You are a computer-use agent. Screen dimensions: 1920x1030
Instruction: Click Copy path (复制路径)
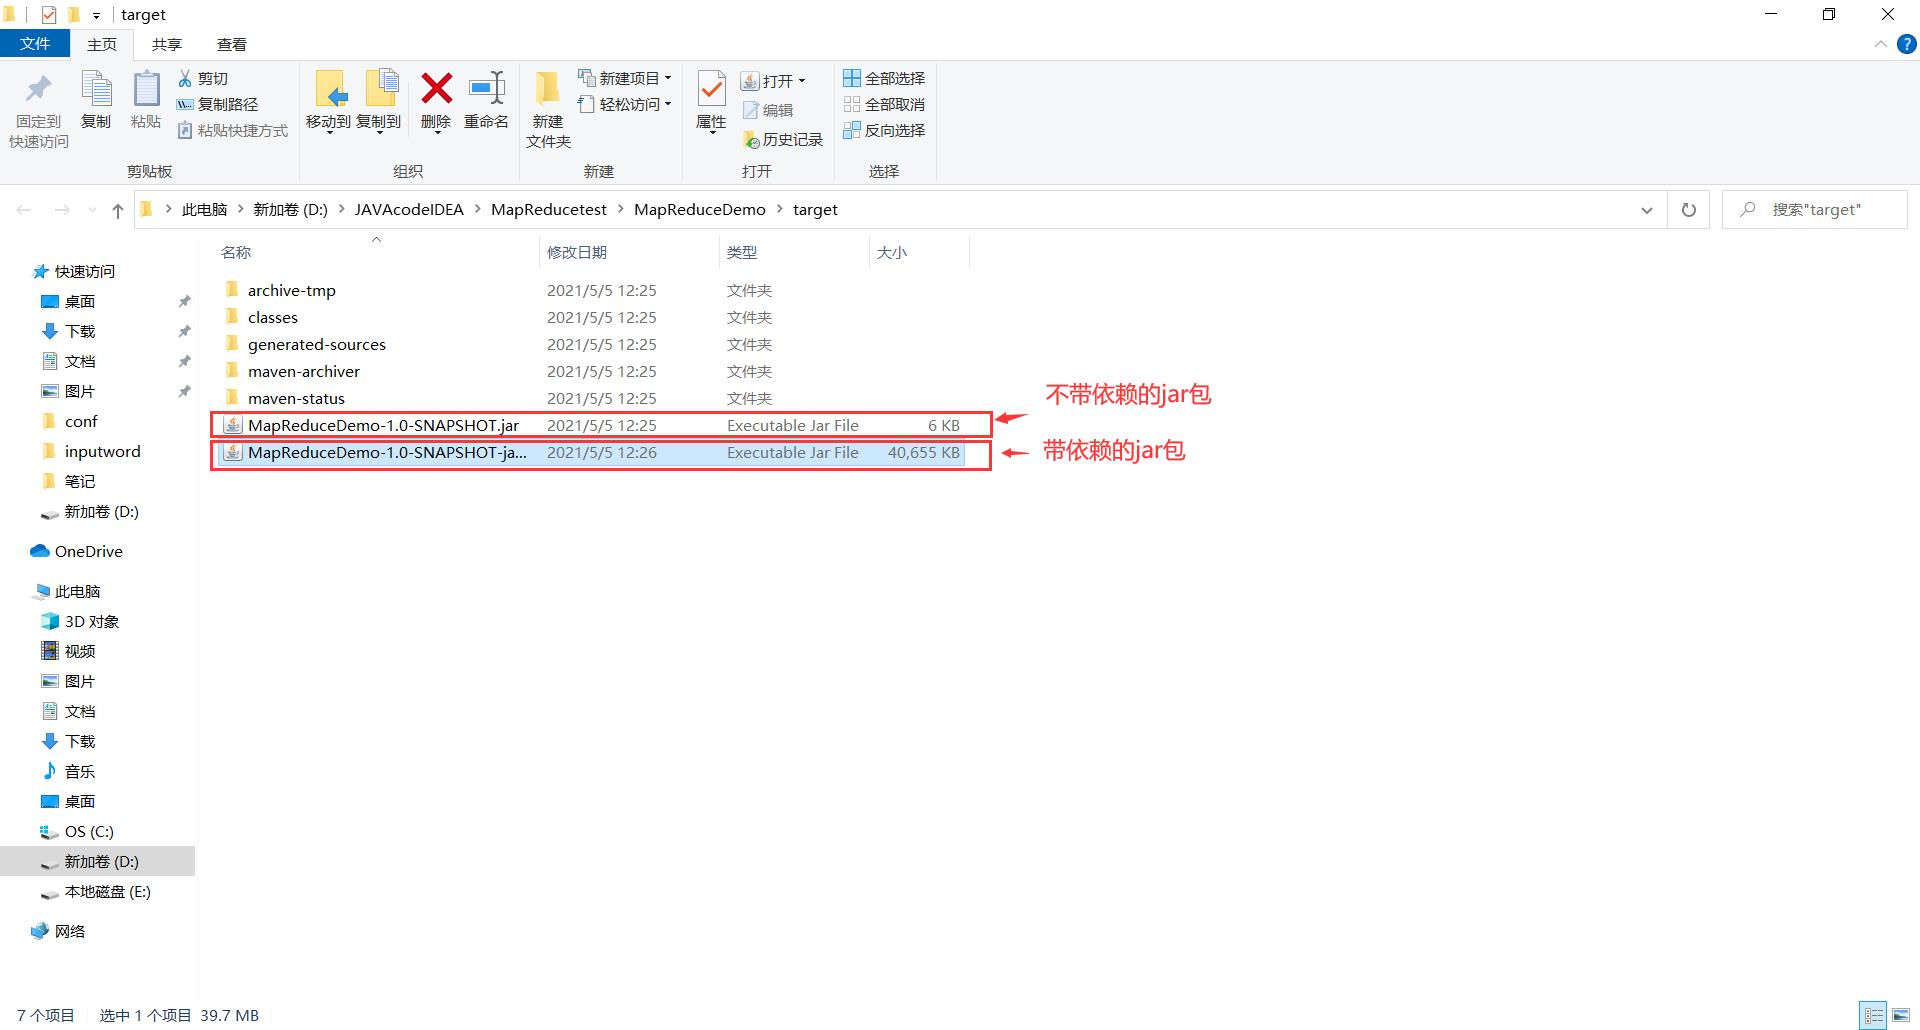(217, 104)
